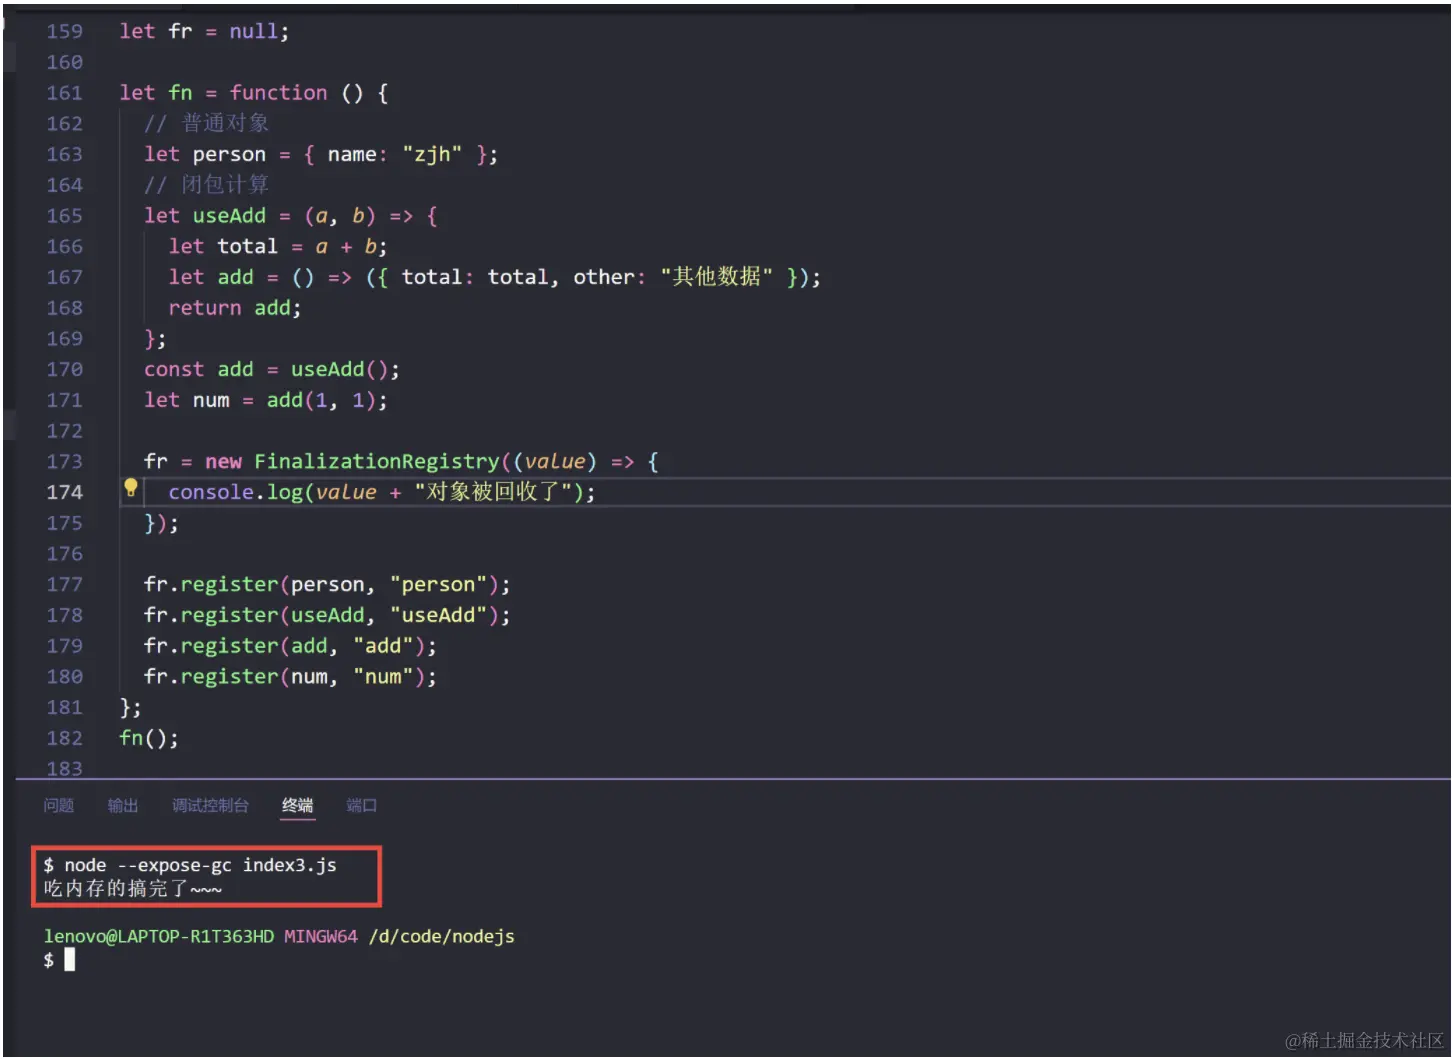Open the 调试控制台 debug console tab
The width and height of the screenshot is (1453, 1059).
[210, 805]
